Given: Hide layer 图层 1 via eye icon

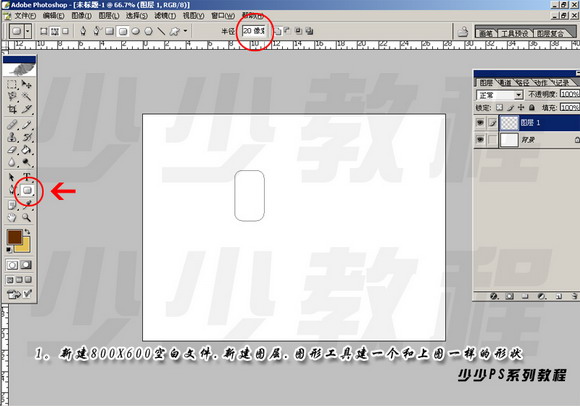Looking at the screenshot, I should pyautogui.click(x=480, y=122).
